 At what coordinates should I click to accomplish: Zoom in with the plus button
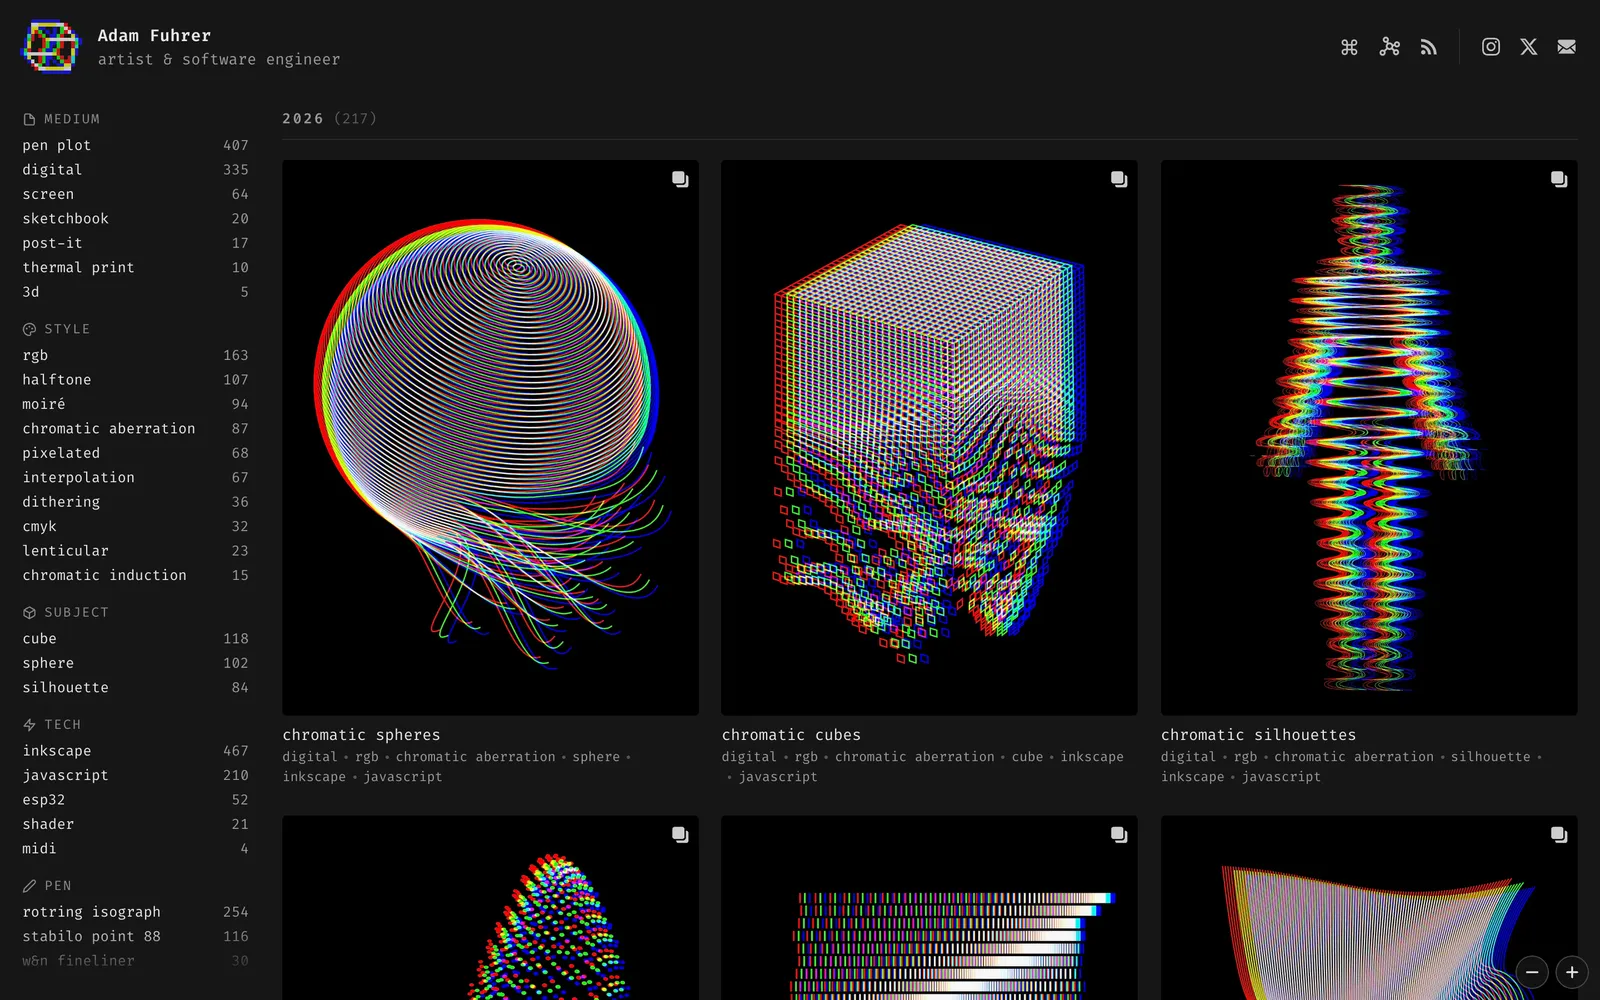click(1572, 972)
